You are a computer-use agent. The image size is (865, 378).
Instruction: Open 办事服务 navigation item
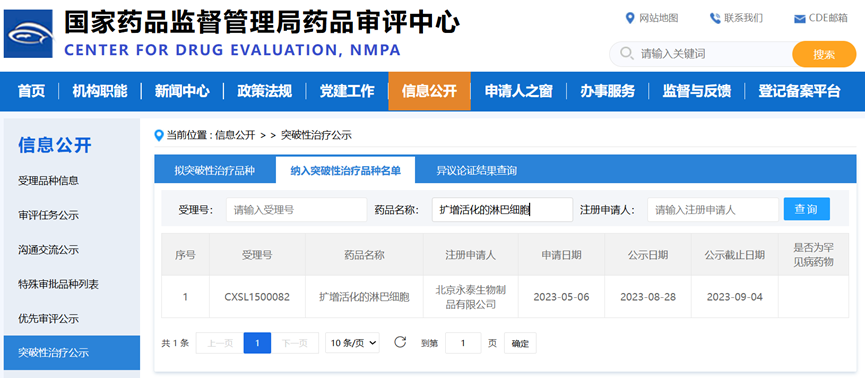[x=607, y=91]
